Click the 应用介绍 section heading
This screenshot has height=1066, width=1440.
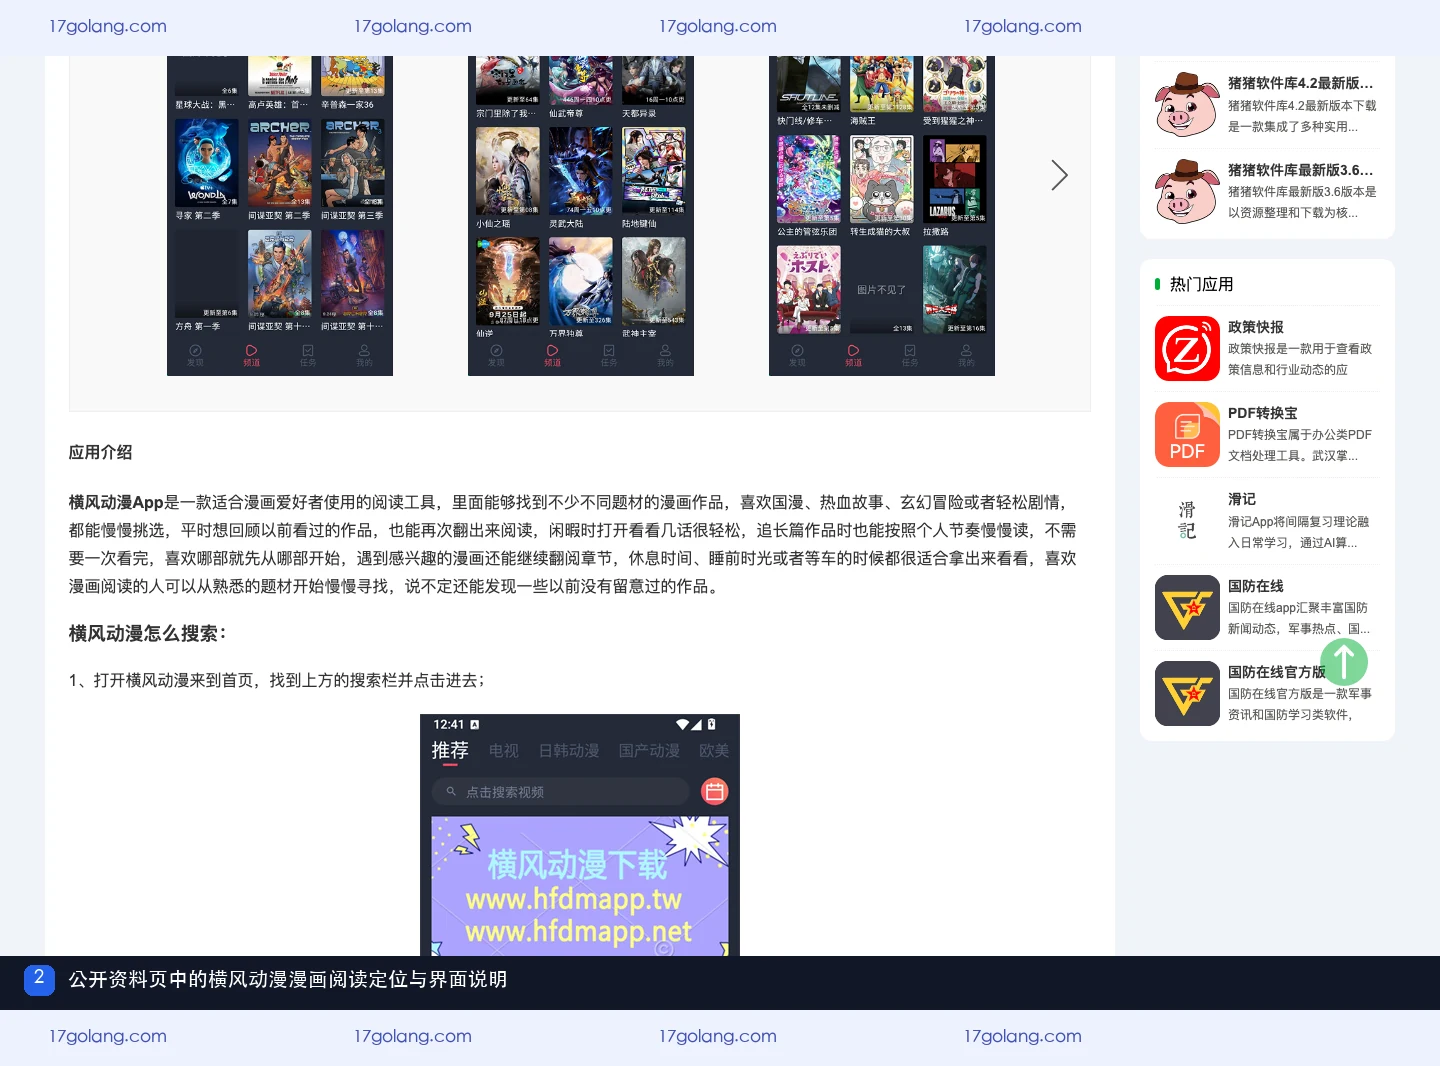[100, 452]
